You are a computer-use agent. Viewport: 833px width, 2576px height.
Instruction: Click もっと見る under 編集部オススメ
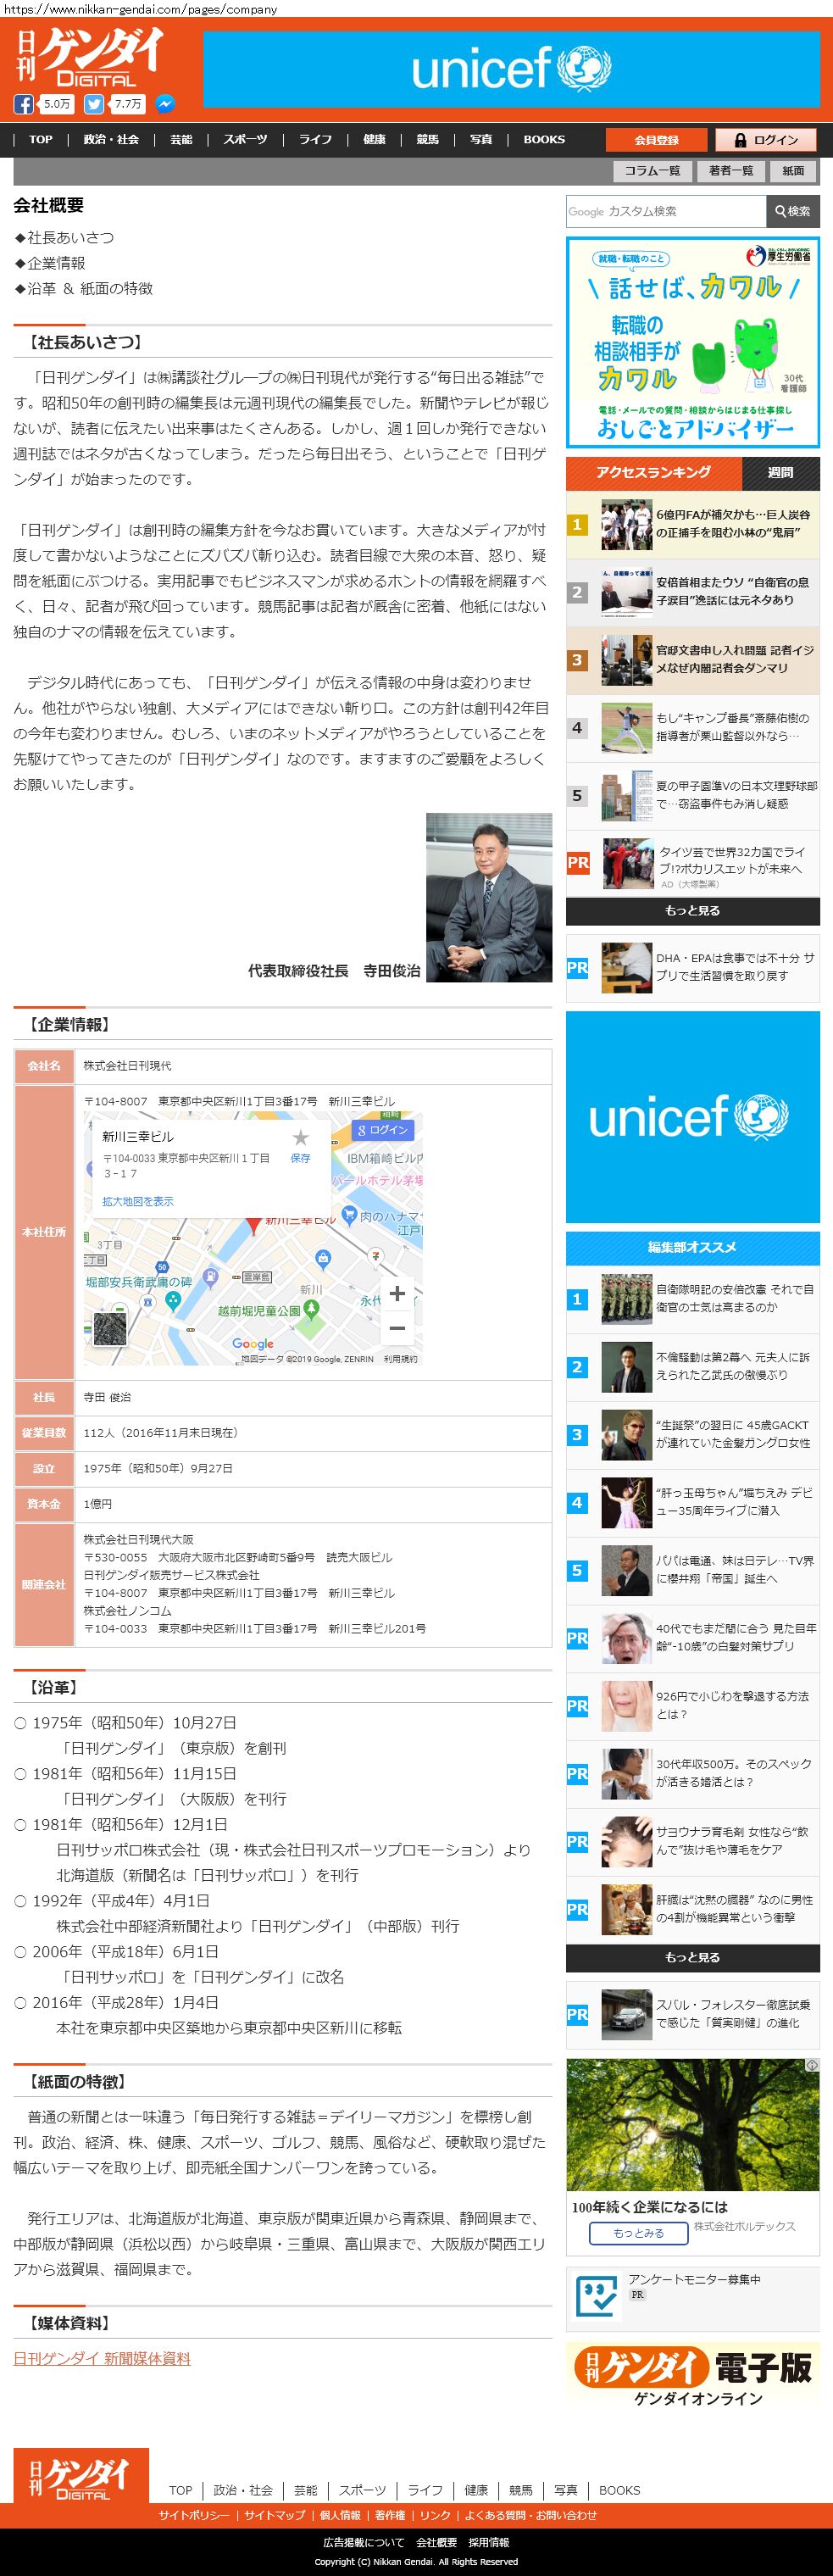click(x=692, y=1958)
